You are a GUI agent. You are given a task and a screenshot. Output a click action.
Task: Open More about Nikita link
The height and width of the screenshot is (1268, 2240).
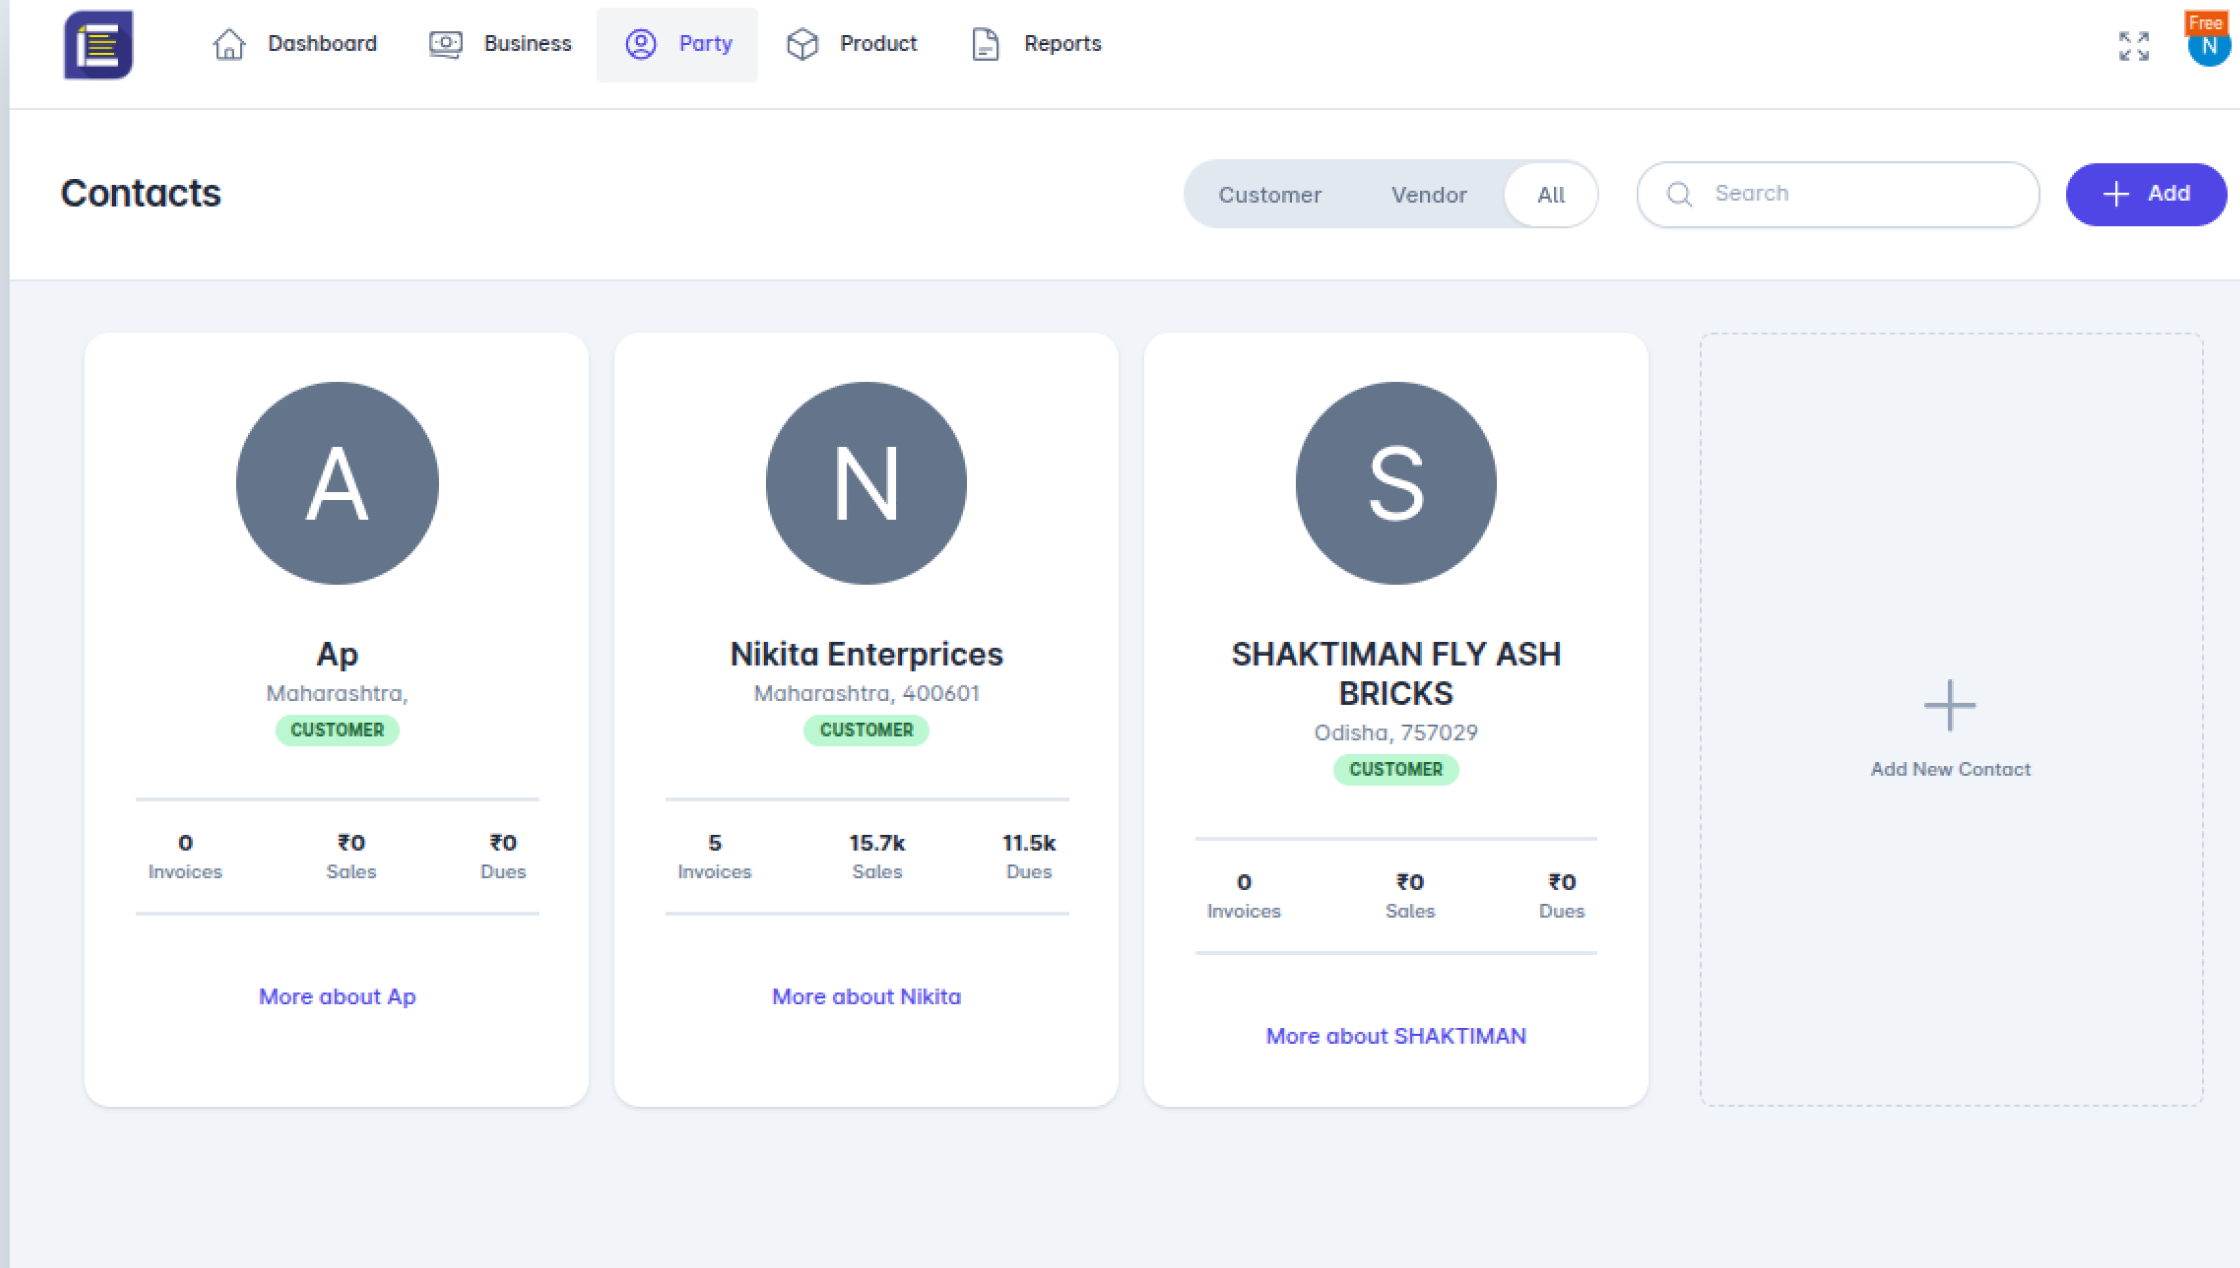[866, 996]
